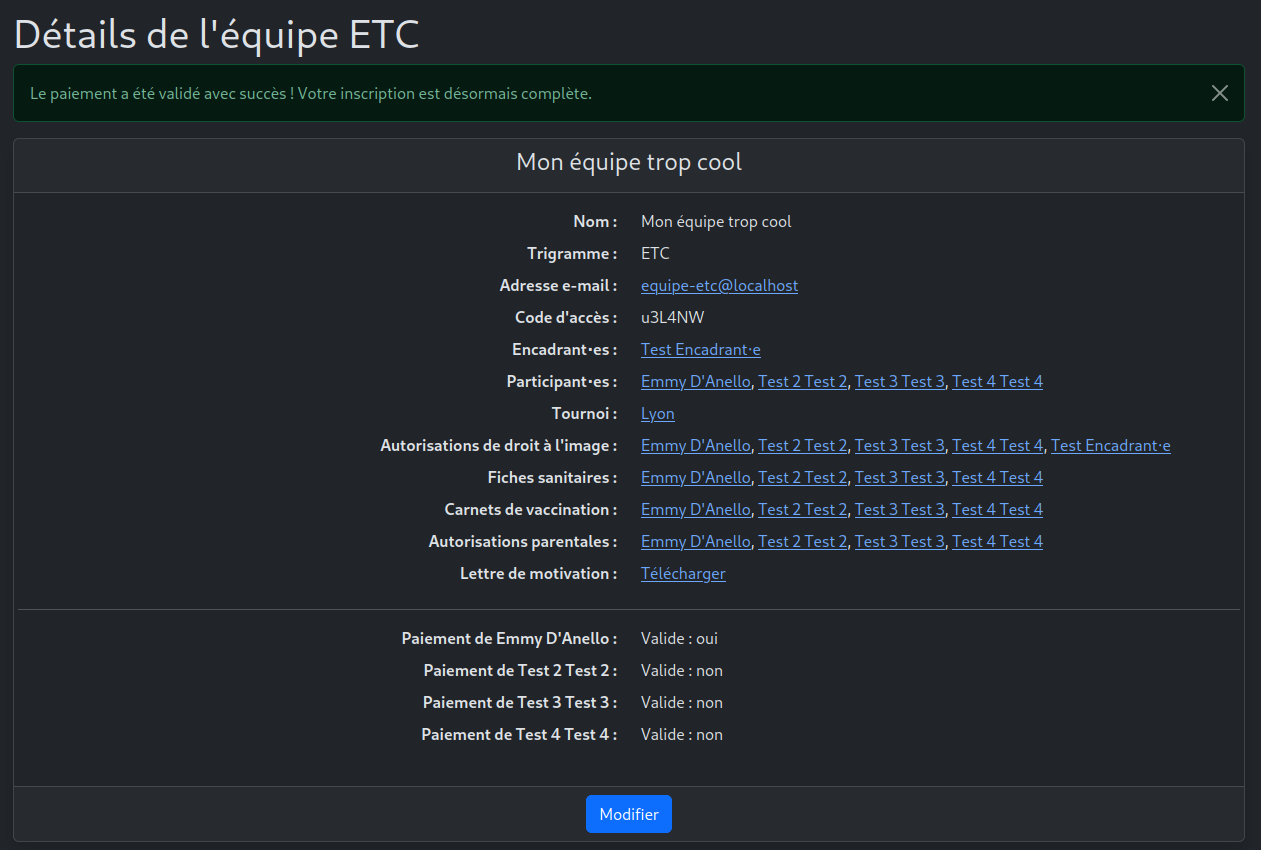This screenshot has height=850, width=1261.
Task: Open Test 4 Test 4 participant link
Action: (997, 382)
